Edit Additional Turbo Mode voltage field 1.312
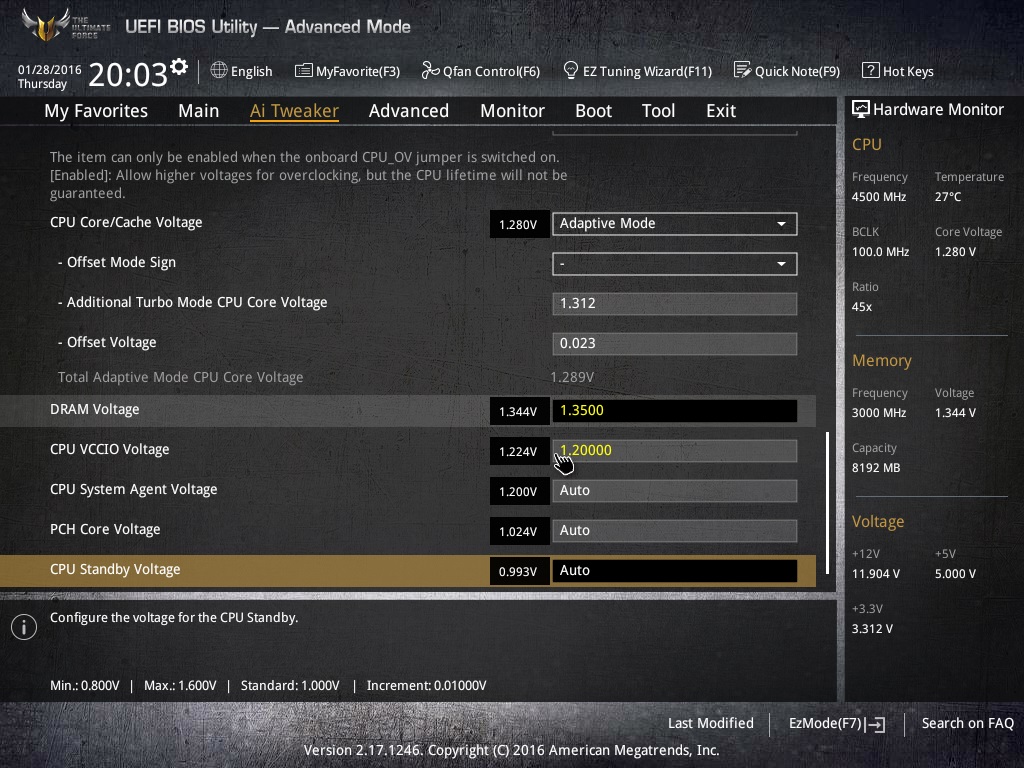The height and width of the screenshot is (768, 1024). coord(675,304)
